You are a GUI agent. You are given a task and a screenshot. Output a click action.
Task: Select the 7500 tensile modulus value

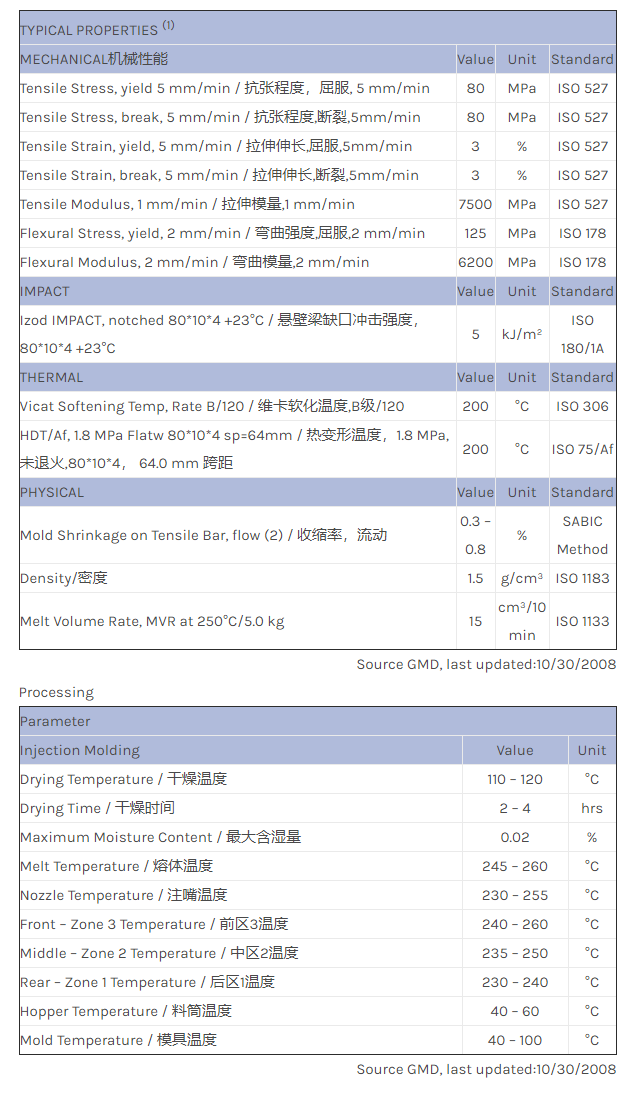[475, 204]
